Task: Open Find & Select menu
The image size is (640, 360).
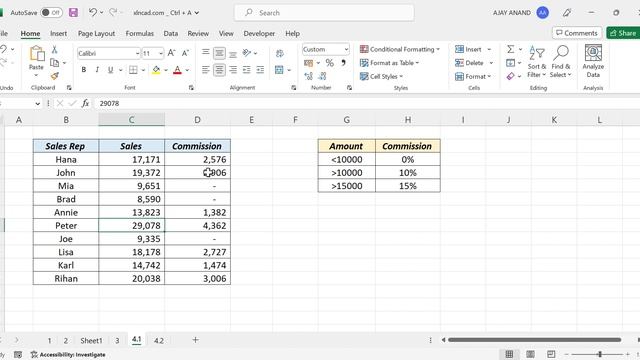Action: [x=560, y=61]
